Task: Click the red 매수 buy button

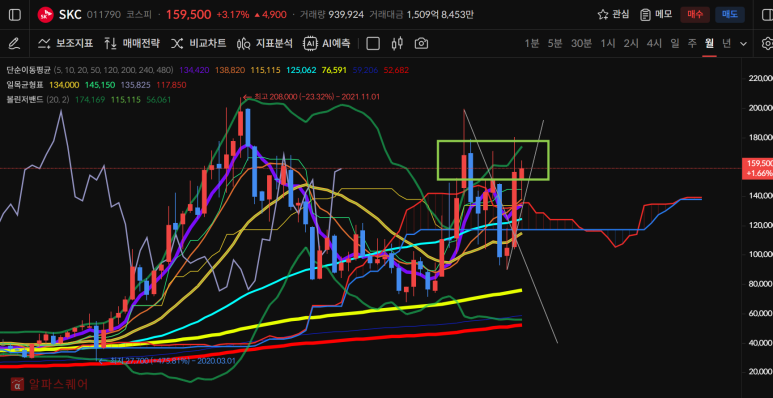Action: (x=695, y=15)
